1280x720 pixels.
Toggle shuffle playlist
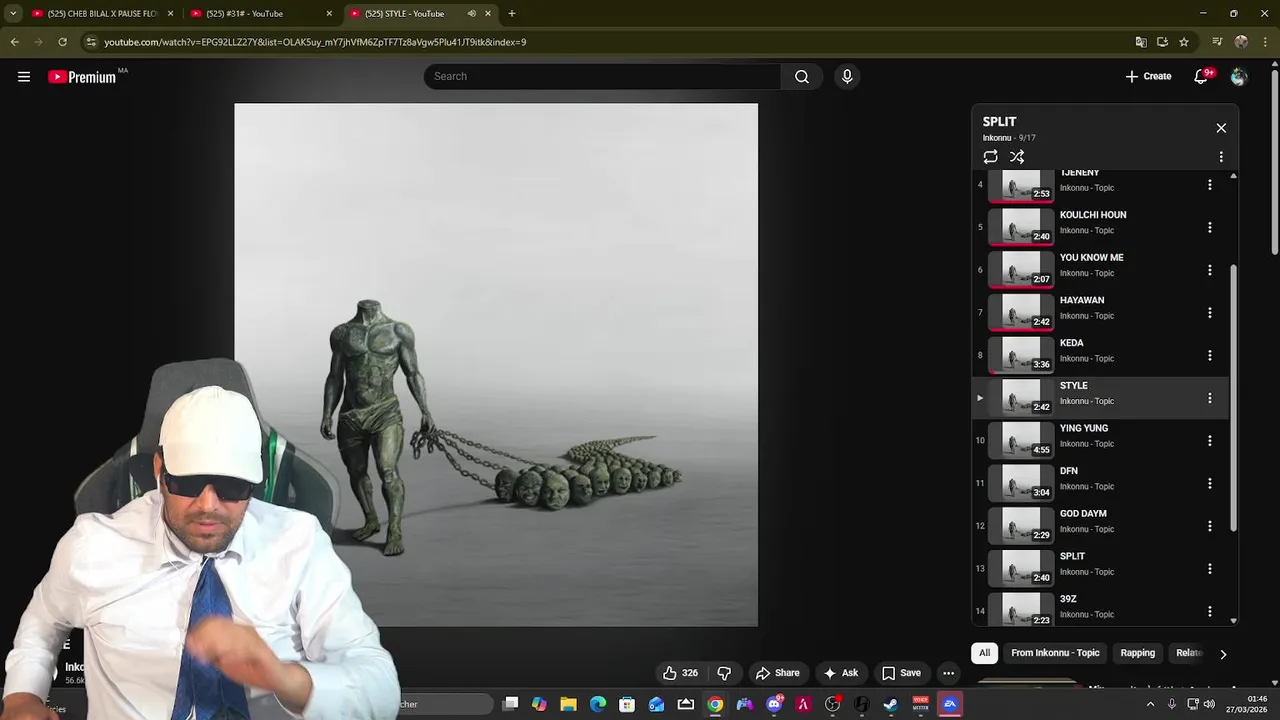click(1017, 157)
